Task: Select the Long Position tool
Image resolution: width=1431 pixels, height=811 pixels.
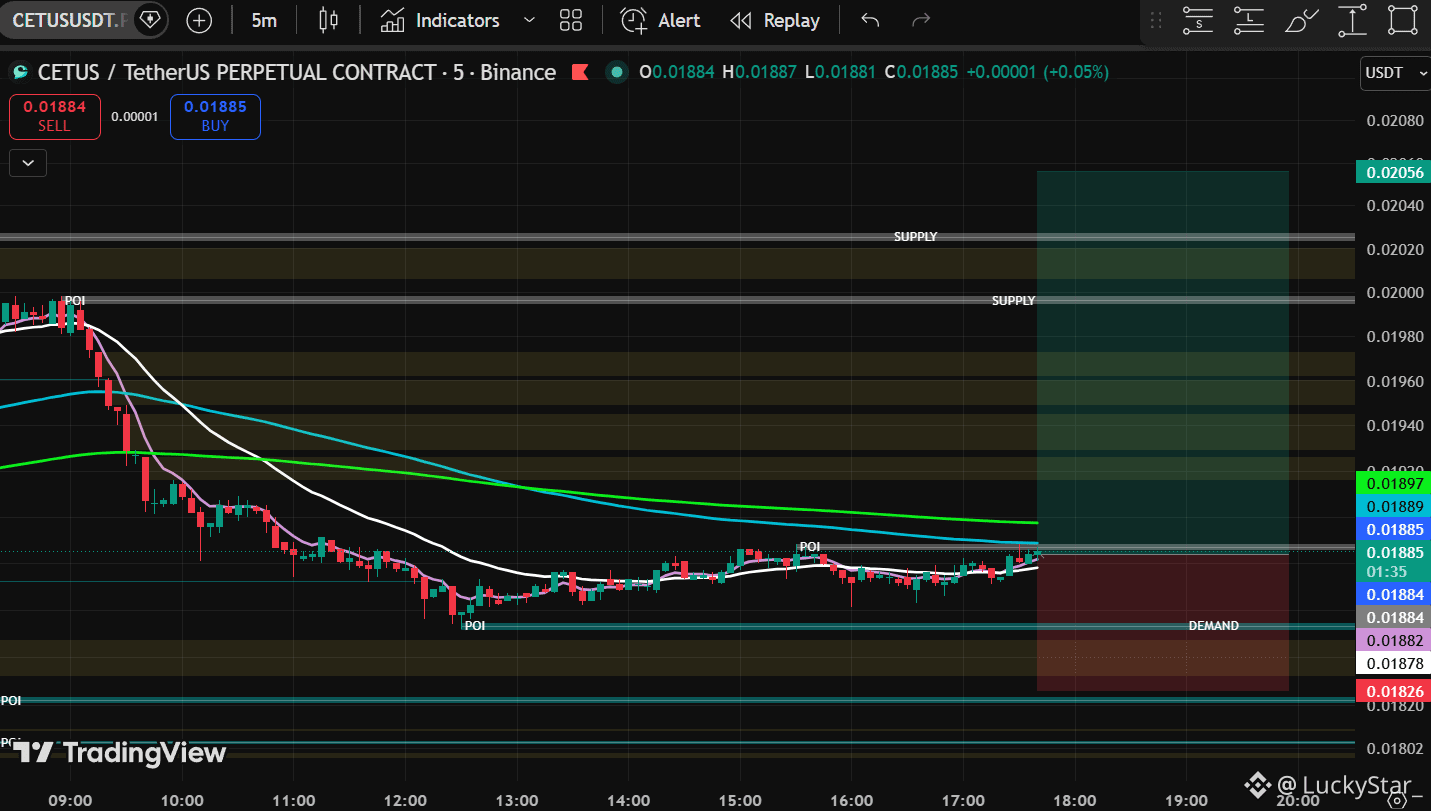Action: (1248, 20)
